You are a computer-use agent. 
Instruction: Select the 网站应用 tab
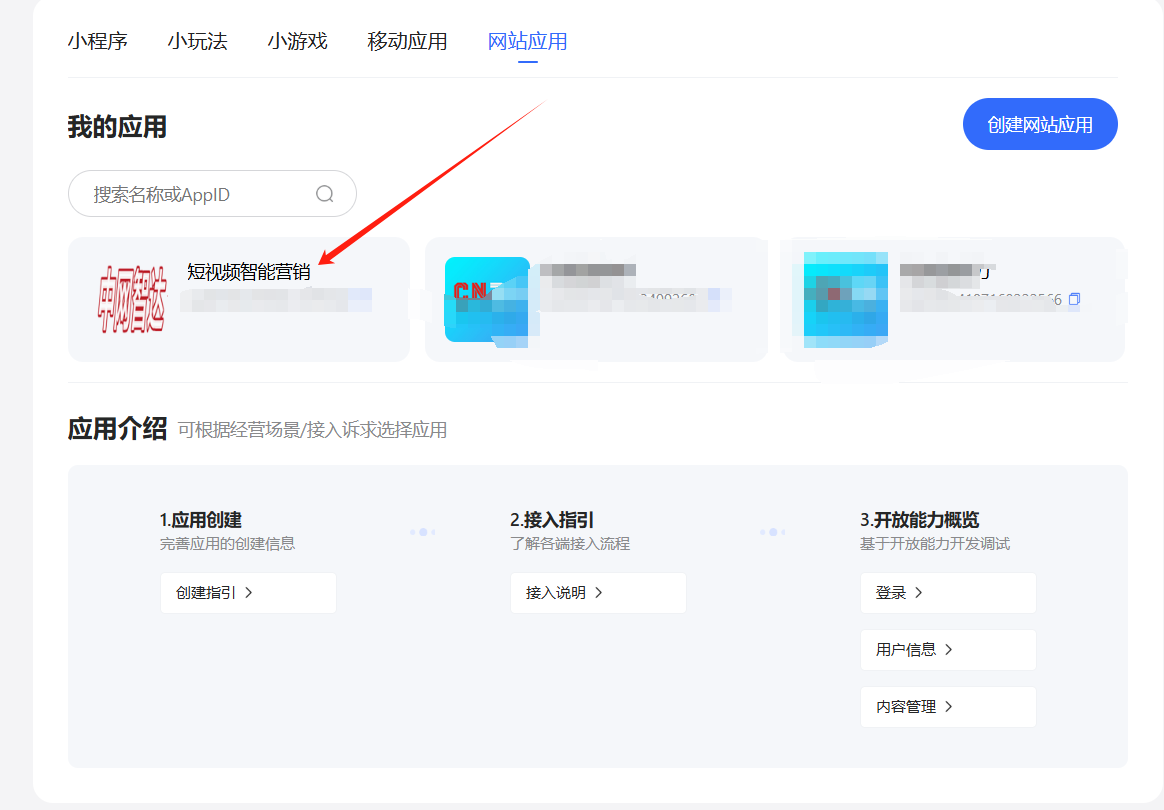pos(527,41)
